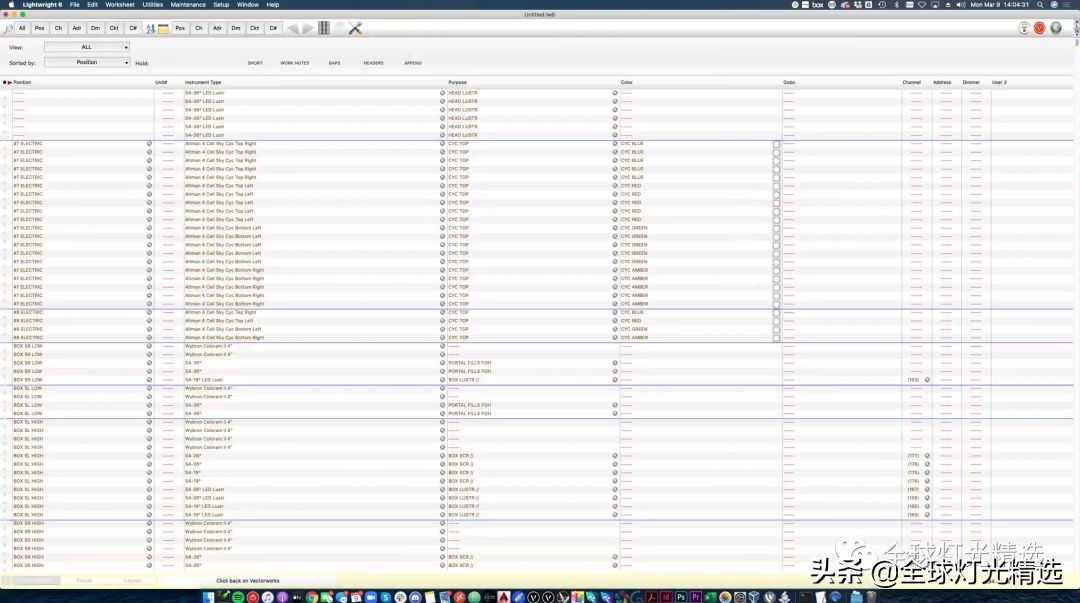Click the magnifying glass find icon
This screenshot has width=1080, height=603.
click(8, 28)
